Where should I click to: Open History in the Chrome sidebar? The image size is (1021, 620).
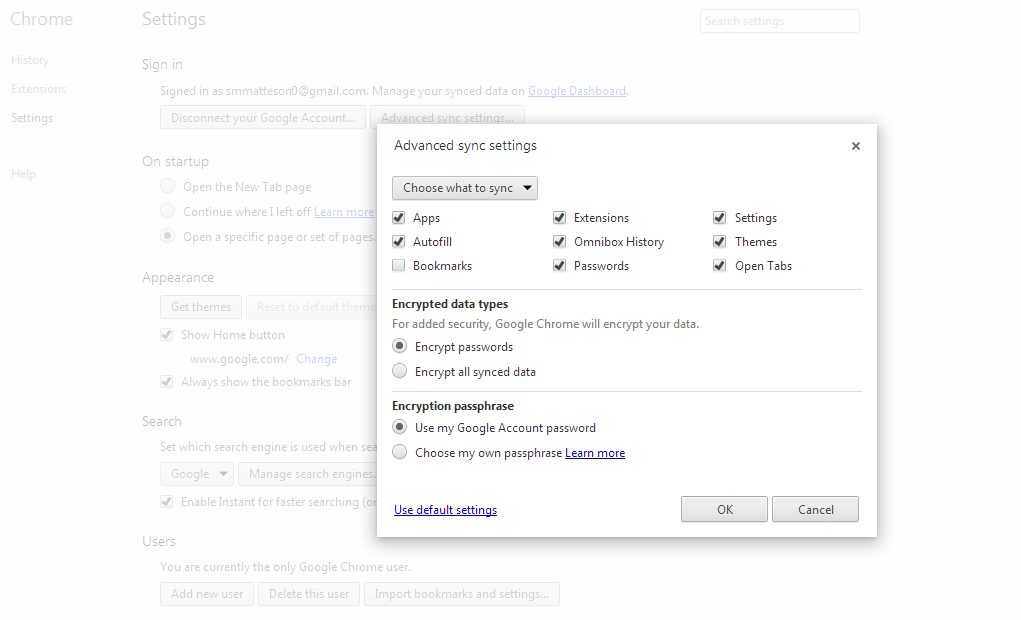pos(30,60)
